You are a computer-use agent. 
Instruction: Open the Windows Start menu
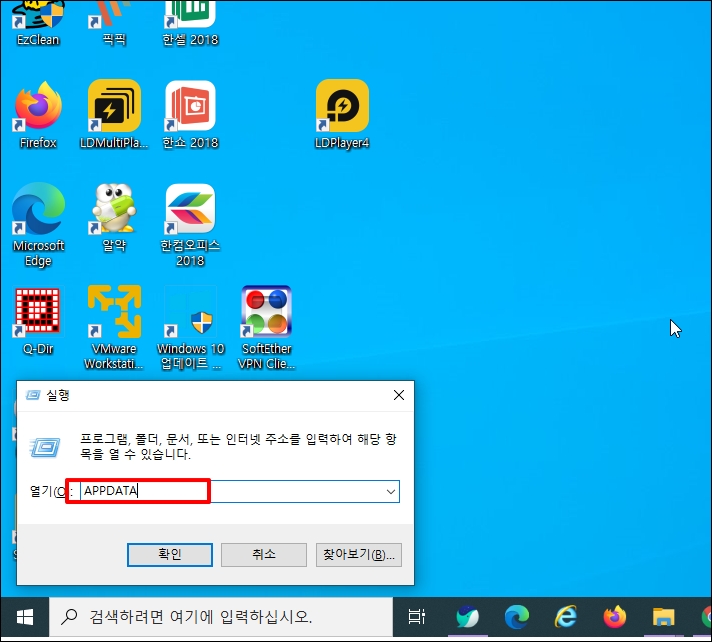[25, 617]
